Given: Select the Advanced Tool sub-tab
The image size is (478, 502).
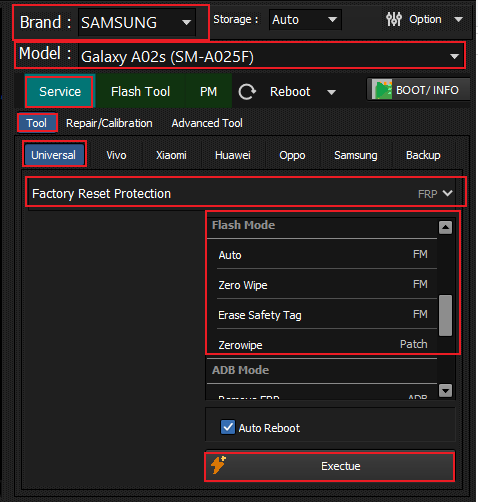Looking at the screenshot, I should (207, 123).
